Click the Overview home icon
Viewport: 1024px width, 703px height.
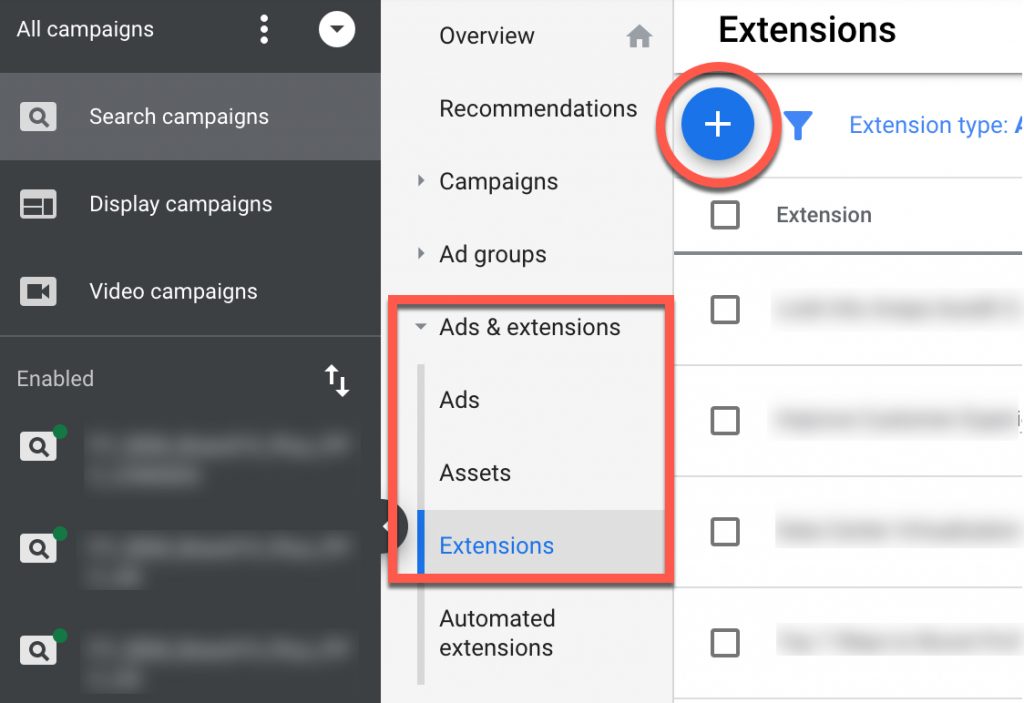[639, 36]
